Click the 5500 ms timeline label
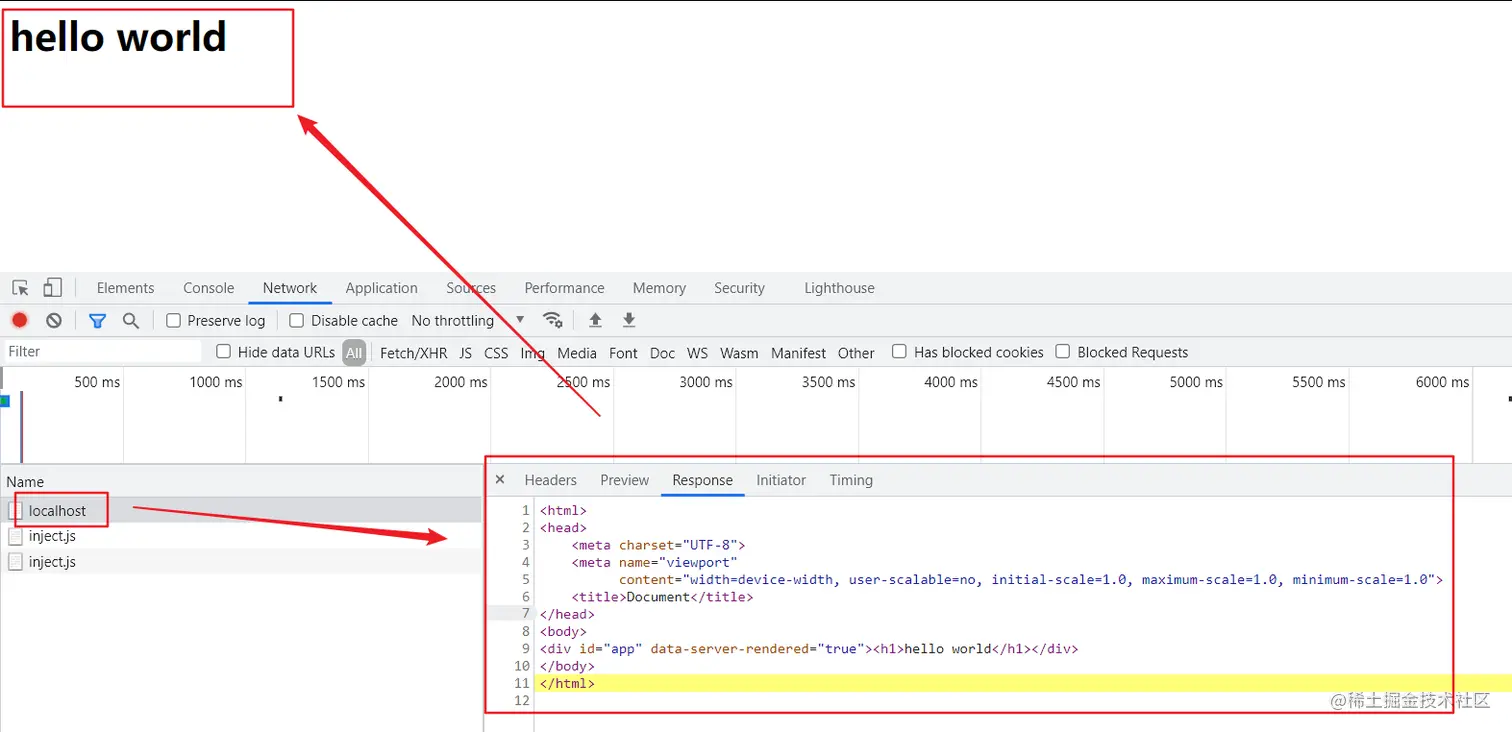This screenshot has height=732, width=1512. coord(1319,382)
